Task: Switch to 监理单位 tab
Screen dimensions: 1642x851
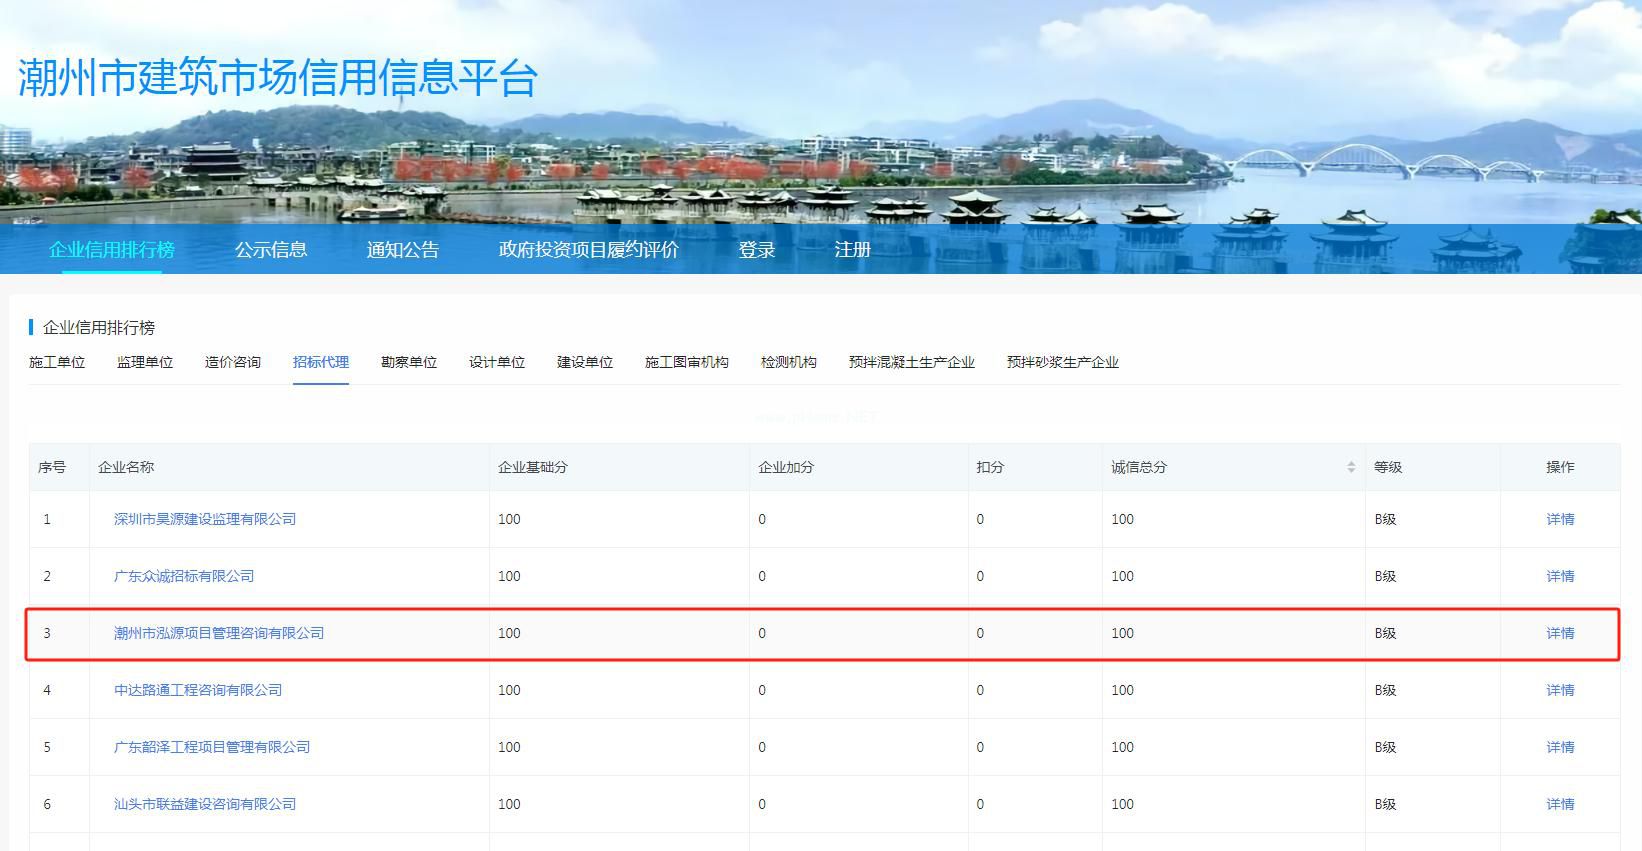Action: [145, 362]
